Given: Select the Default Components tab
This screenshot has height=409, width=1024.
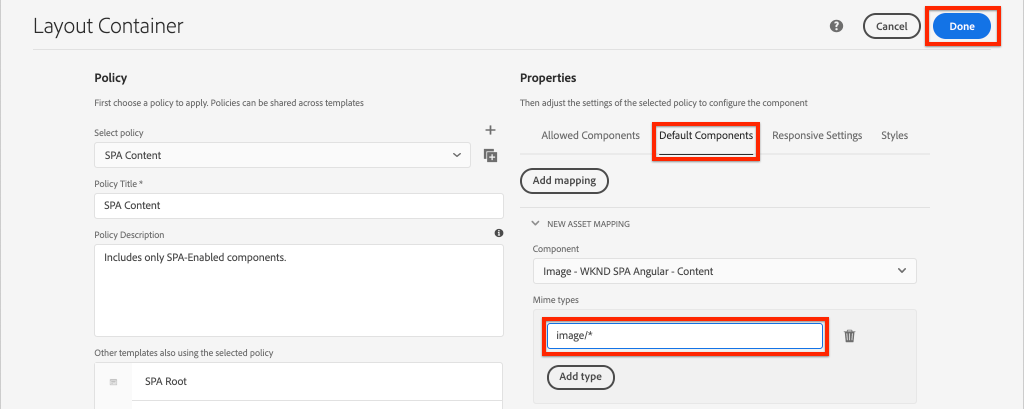Looking at the screenshot, I should (x=706, y=135).
